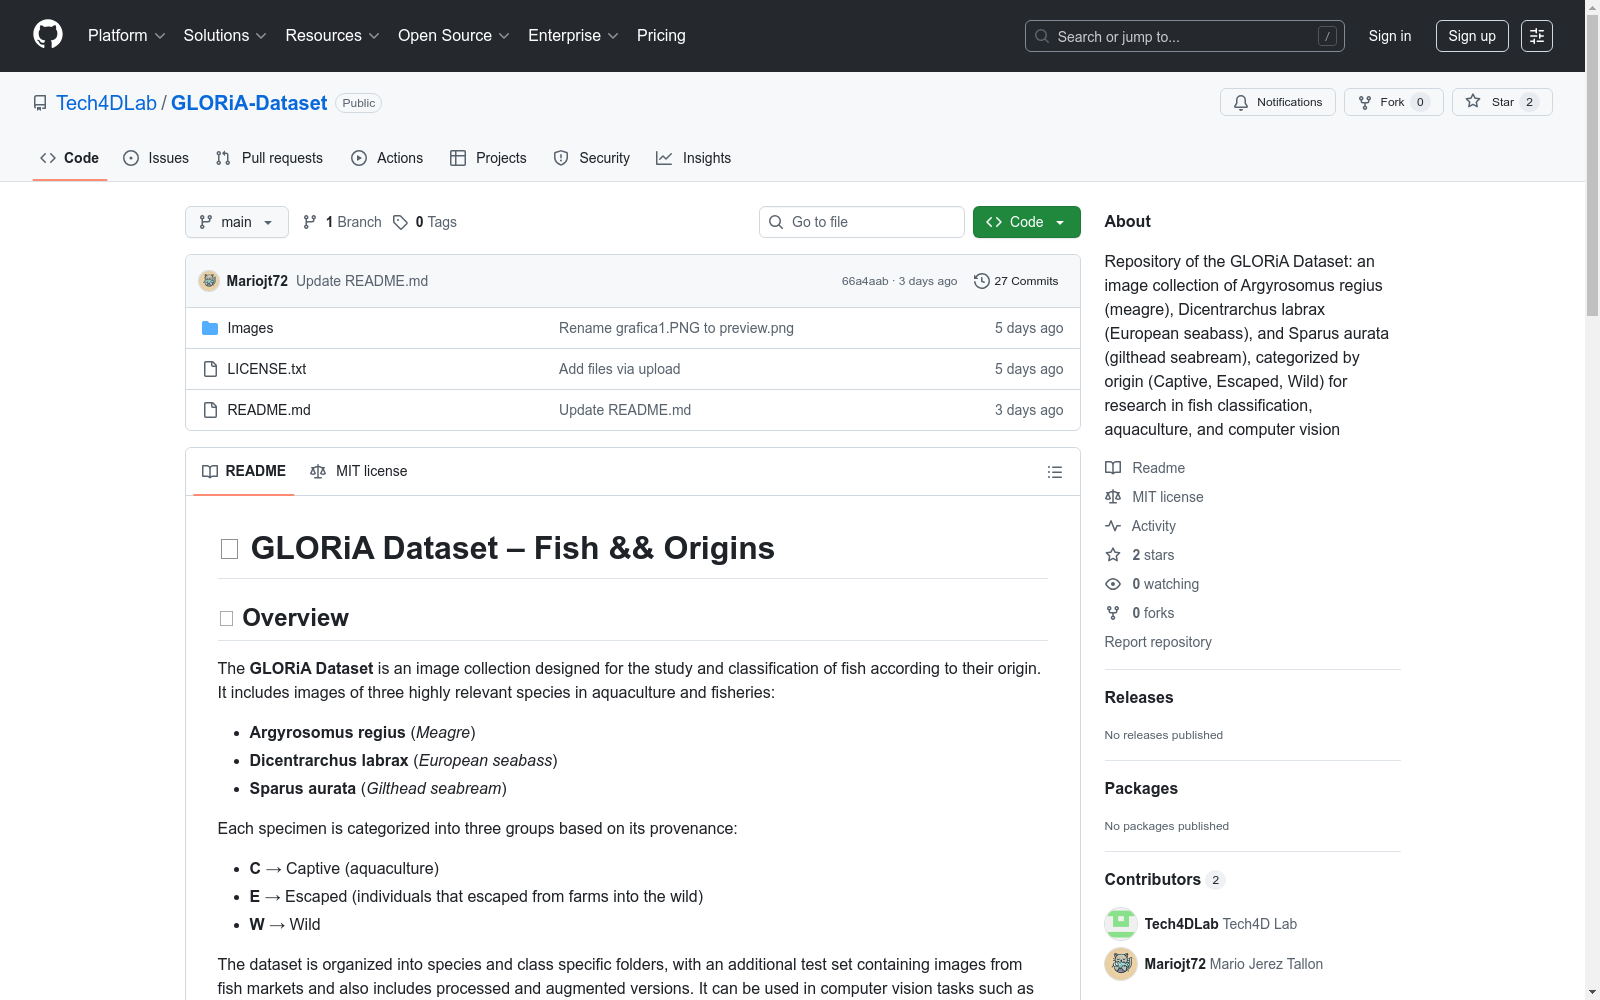This screenshot has height=1000, width=1600.
Task: Click the Star icon
Action: click(x=1473, y=101)
